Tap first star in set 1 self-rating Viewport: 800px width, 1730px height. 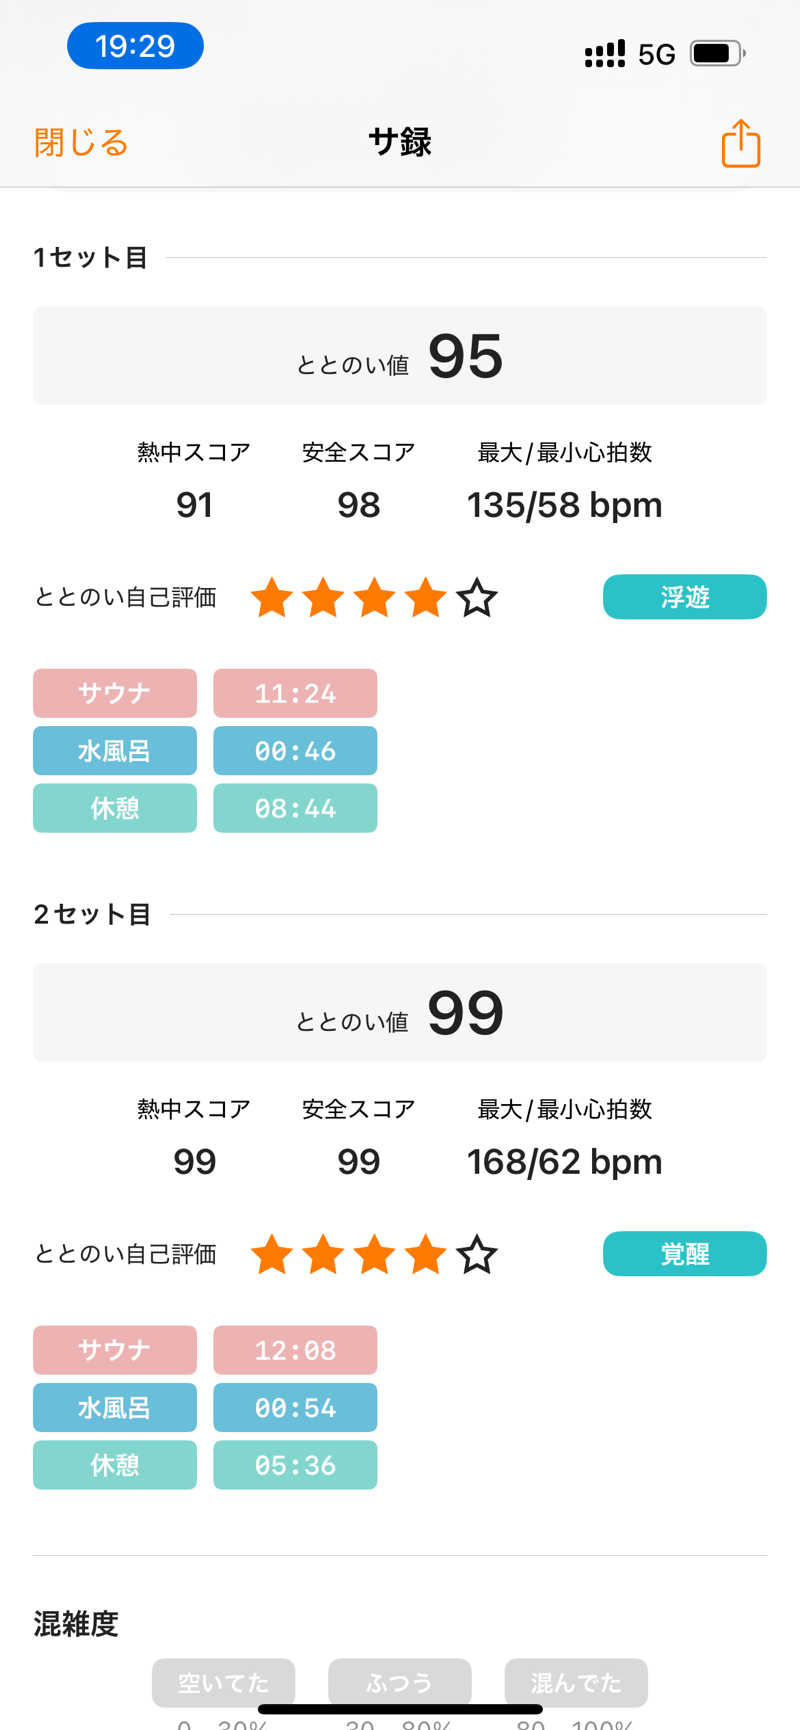(x=272, y=598)
